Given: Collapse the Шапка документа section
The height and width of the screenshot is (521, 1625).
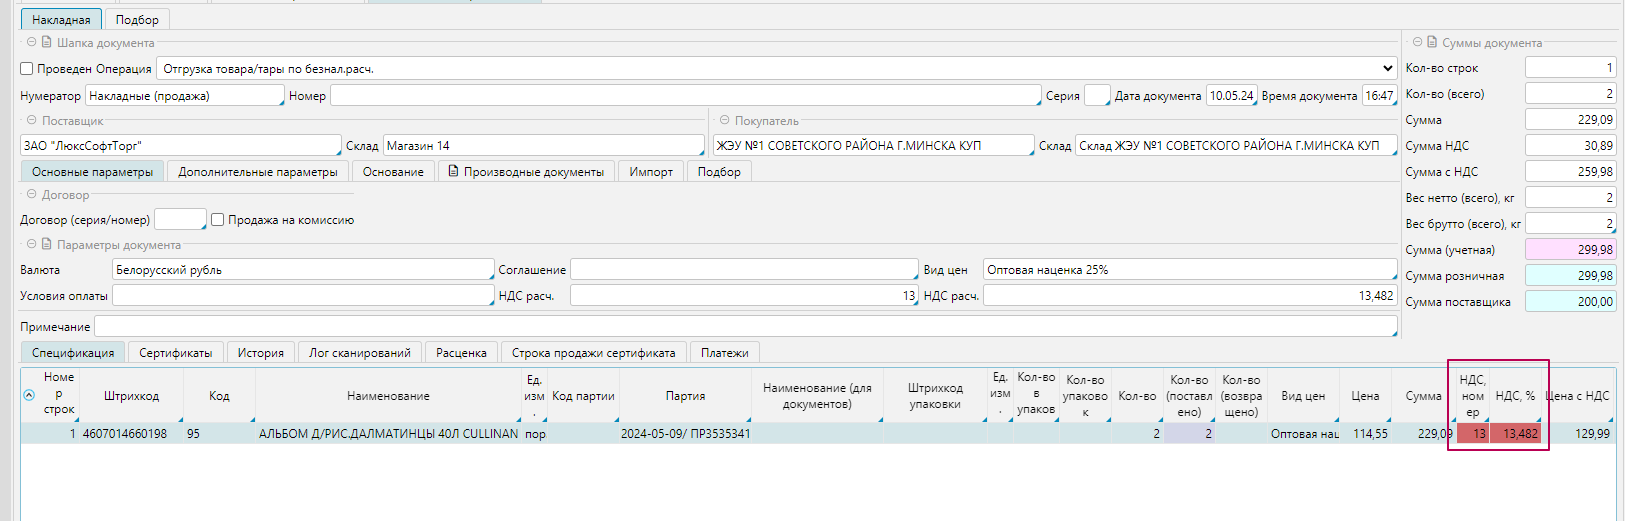Looking at the screenshot, I should click(x=32, y=42).
